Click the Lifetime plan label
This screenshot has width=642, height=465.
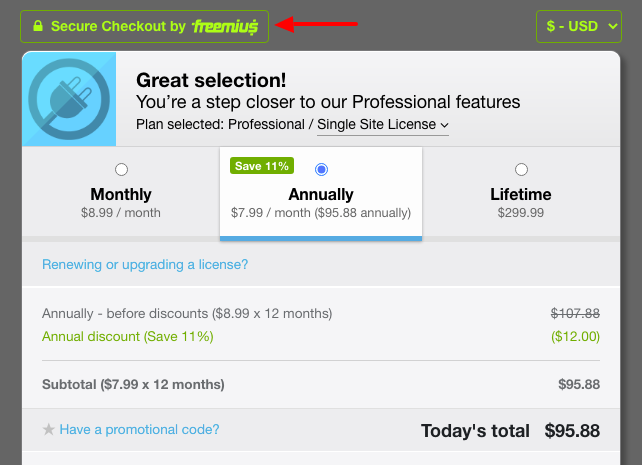(x=521, y=194)
